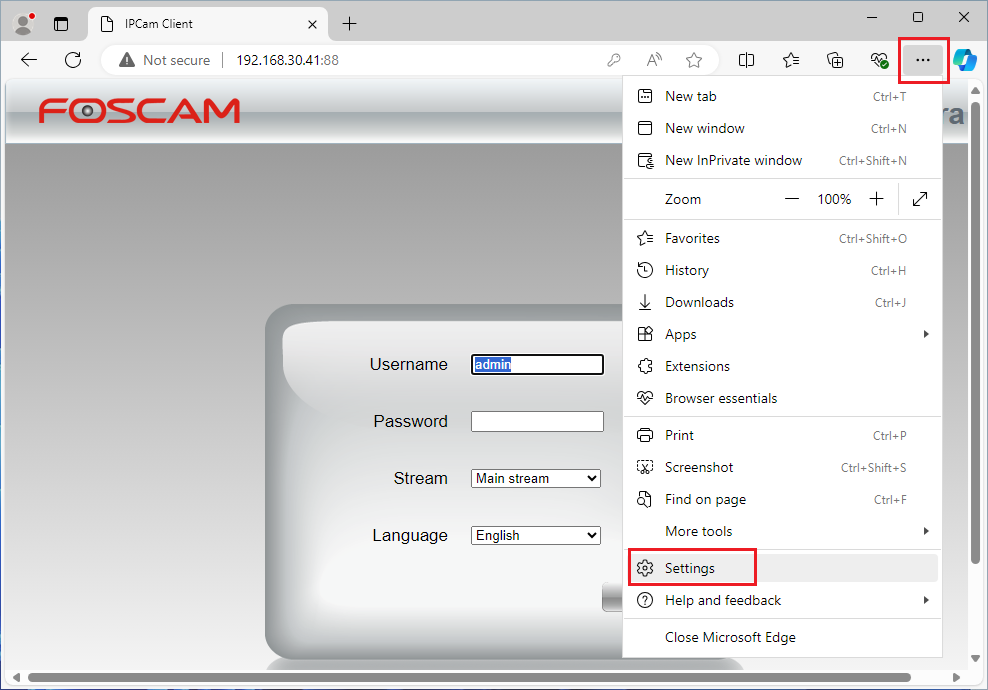Click the zoom out minus button

(792, 199)
